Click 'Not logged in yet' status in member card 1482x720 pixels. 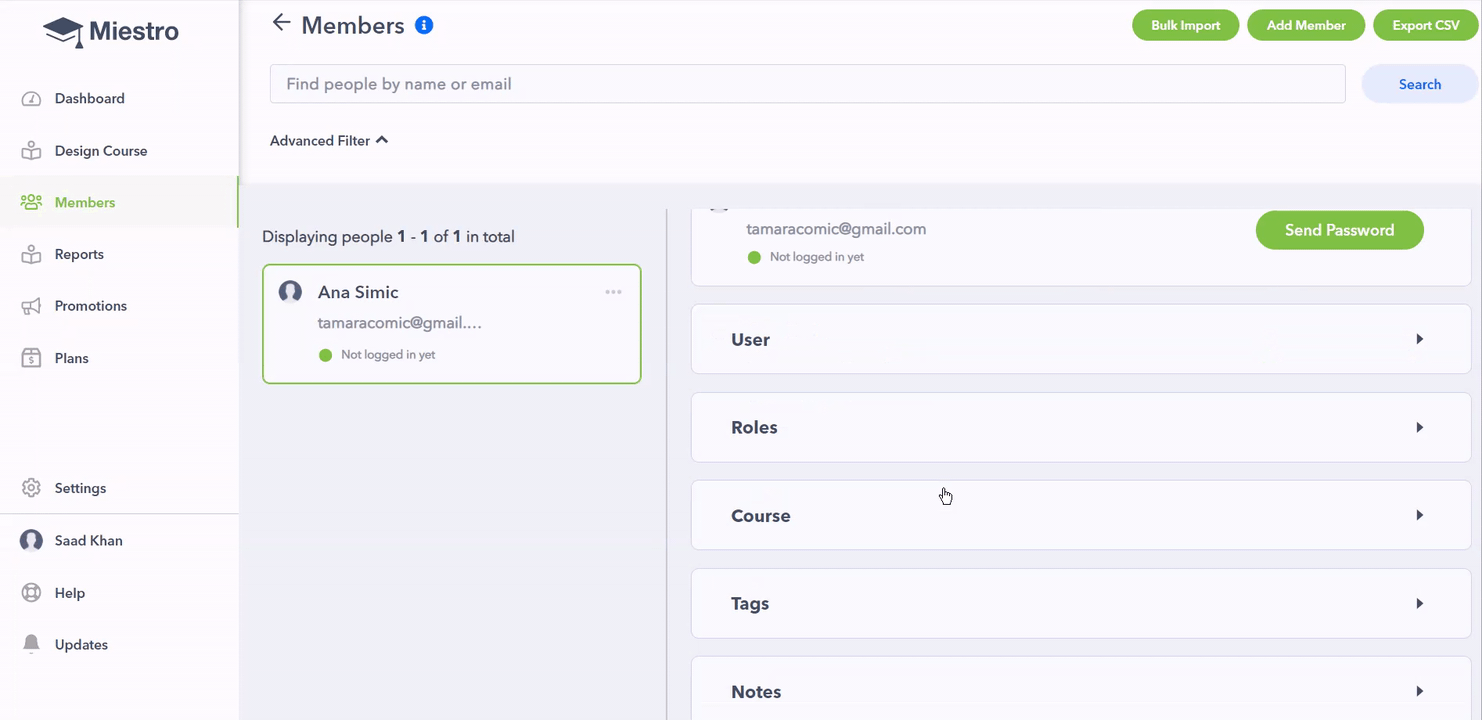[x=388, y=355]
